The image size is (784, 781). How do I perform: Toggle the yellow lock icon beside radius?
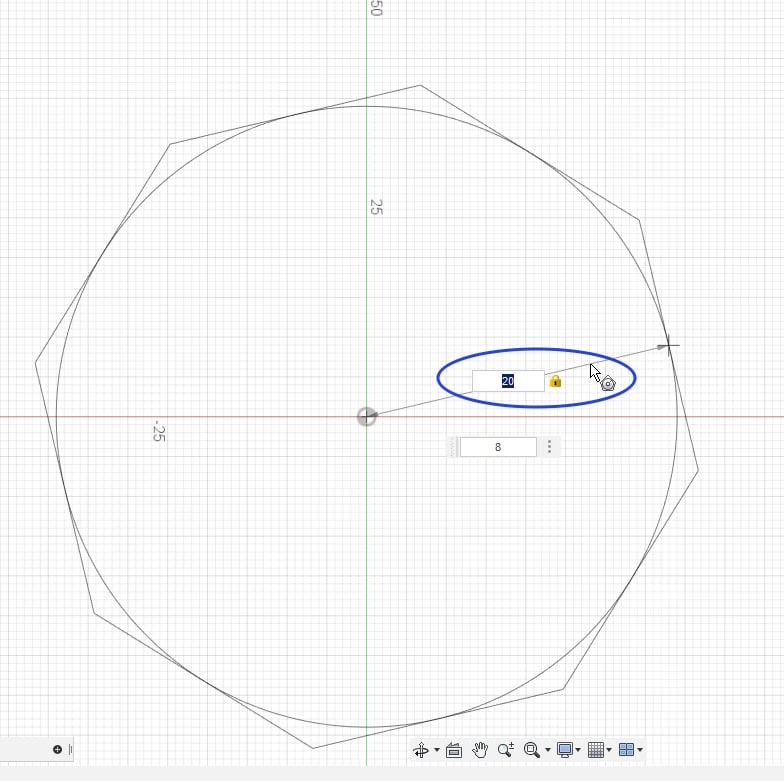pos(555,381)
